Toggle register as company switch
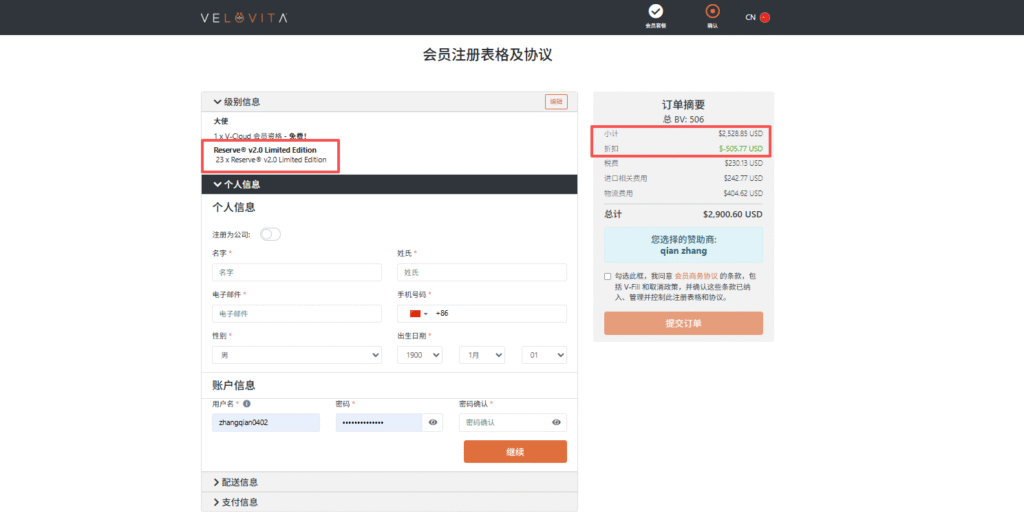1024x520 pixels. [x=270, y=235]
